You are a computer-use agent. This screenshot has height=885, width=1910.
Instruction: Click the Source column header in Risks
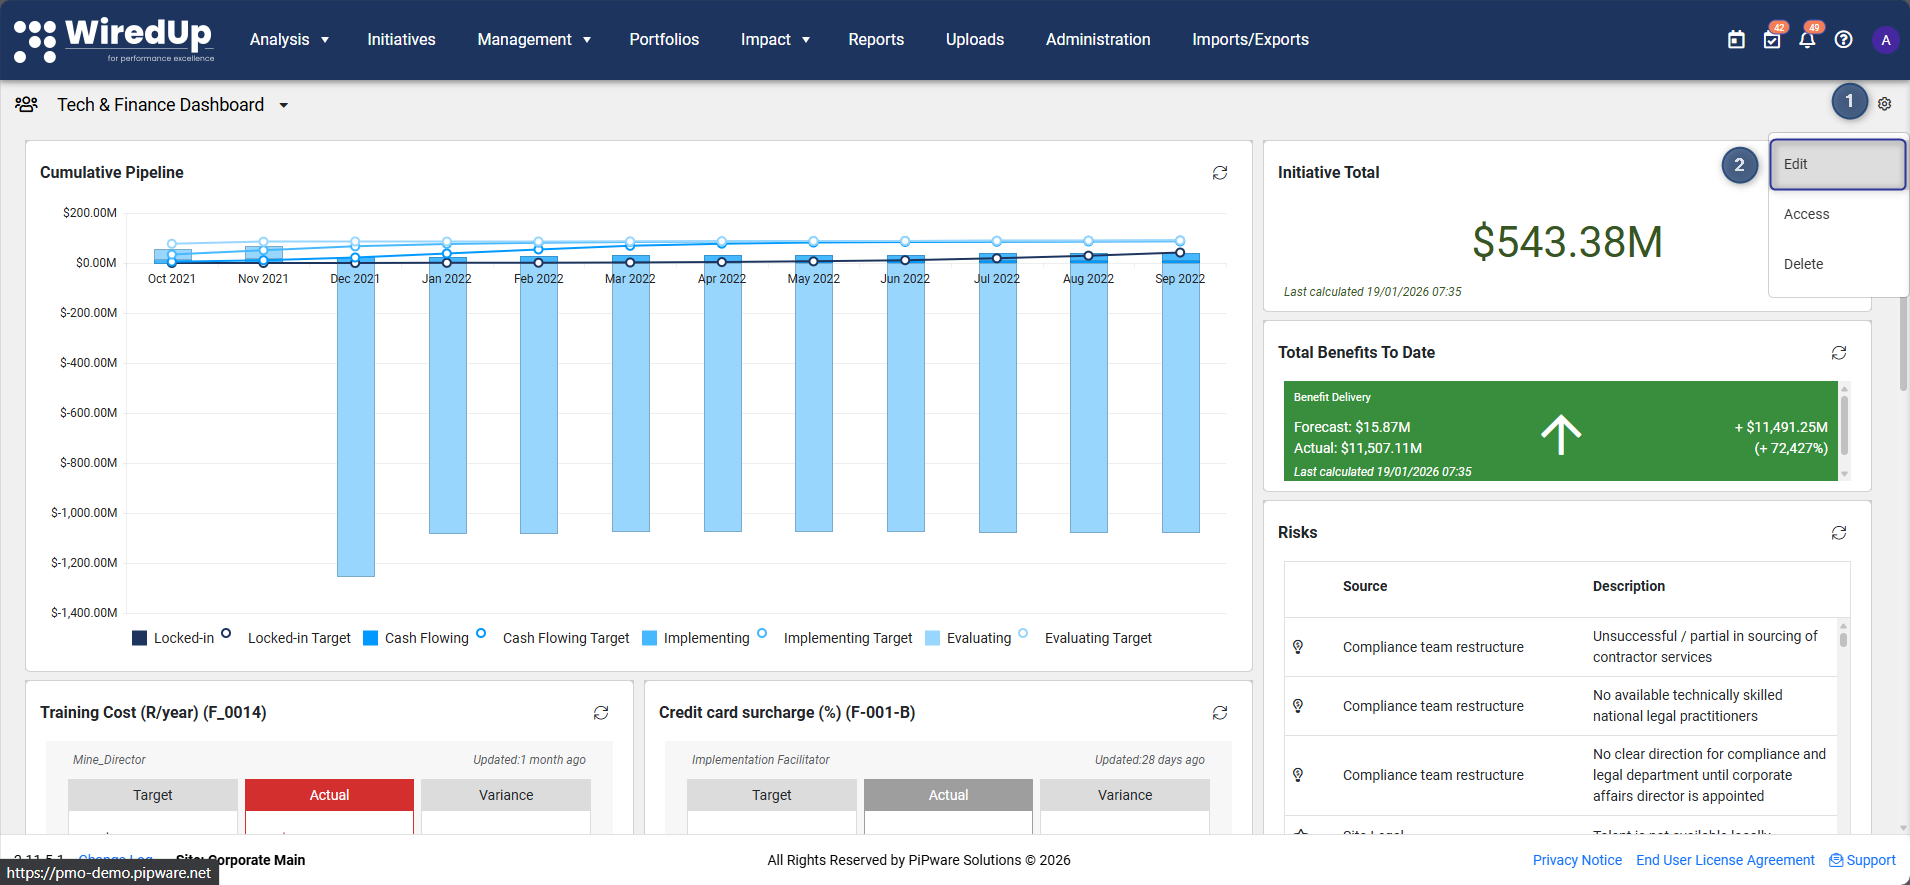coord(1365,586)
